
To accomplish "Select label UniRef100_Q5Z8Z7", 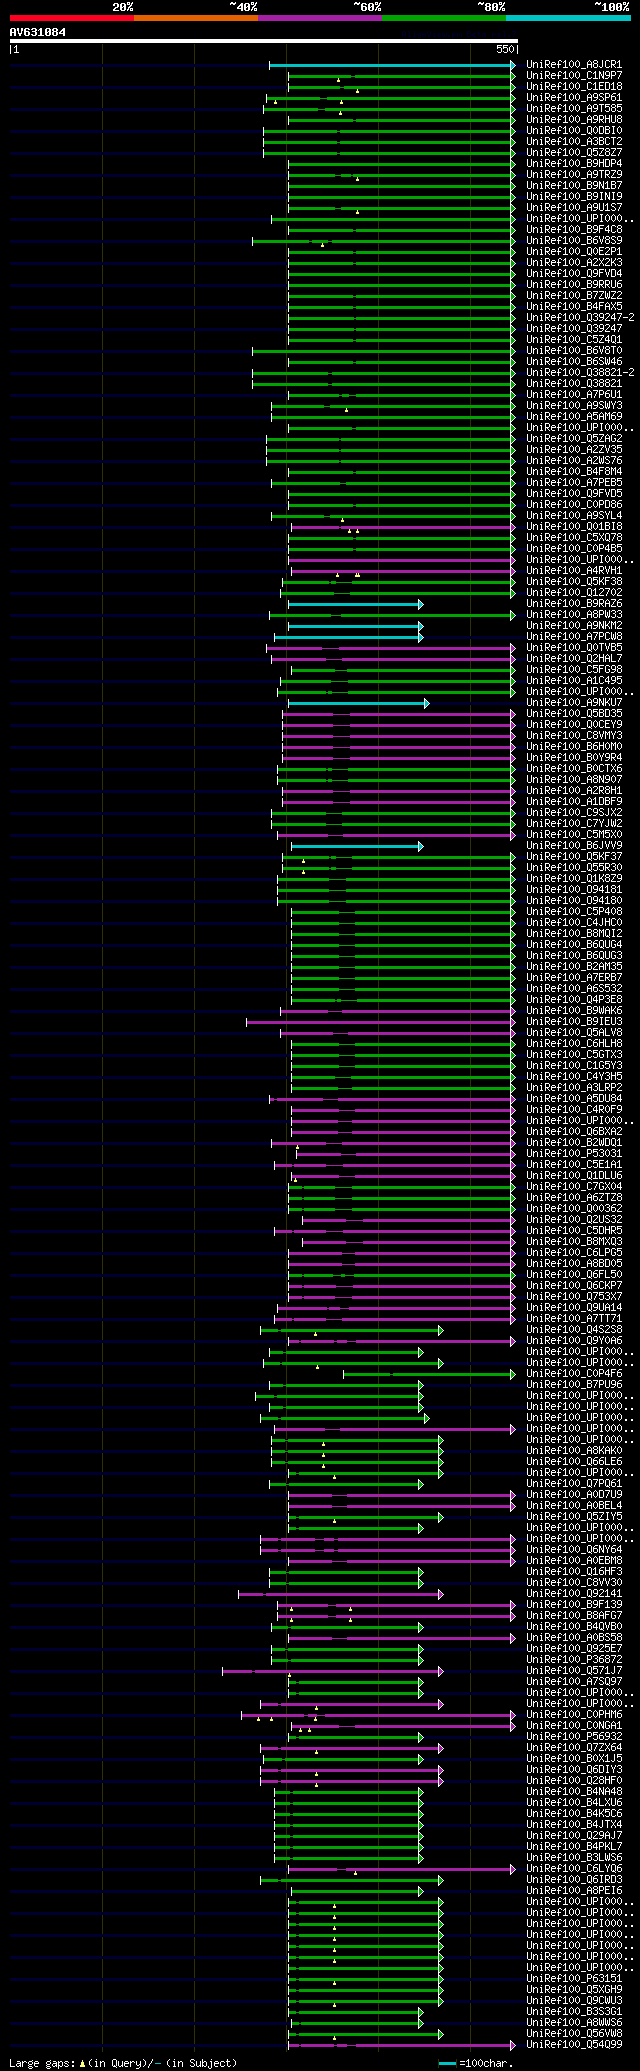I will pyautogui.click(x=574, y=153).
